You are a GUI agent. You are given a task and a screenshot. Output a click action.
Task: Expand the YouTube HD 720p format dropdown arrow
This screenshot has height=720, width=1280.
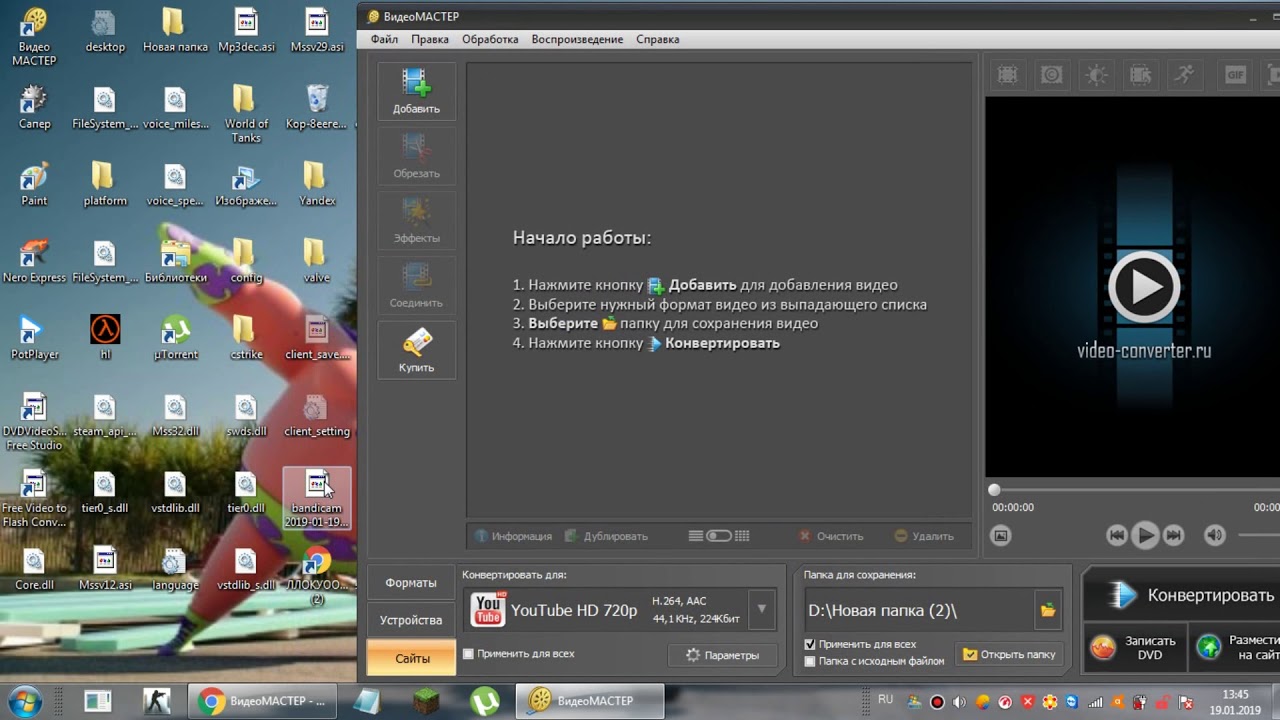(762, 609)
